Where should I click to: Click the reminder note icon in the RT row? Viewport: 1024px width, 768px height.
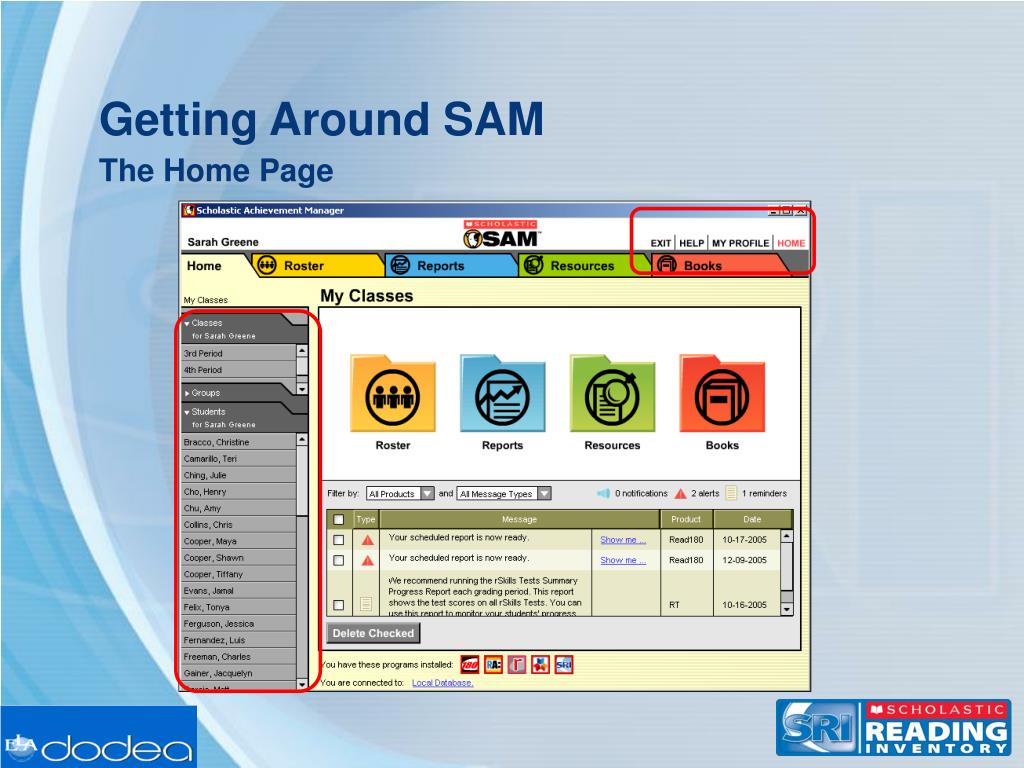366,604
